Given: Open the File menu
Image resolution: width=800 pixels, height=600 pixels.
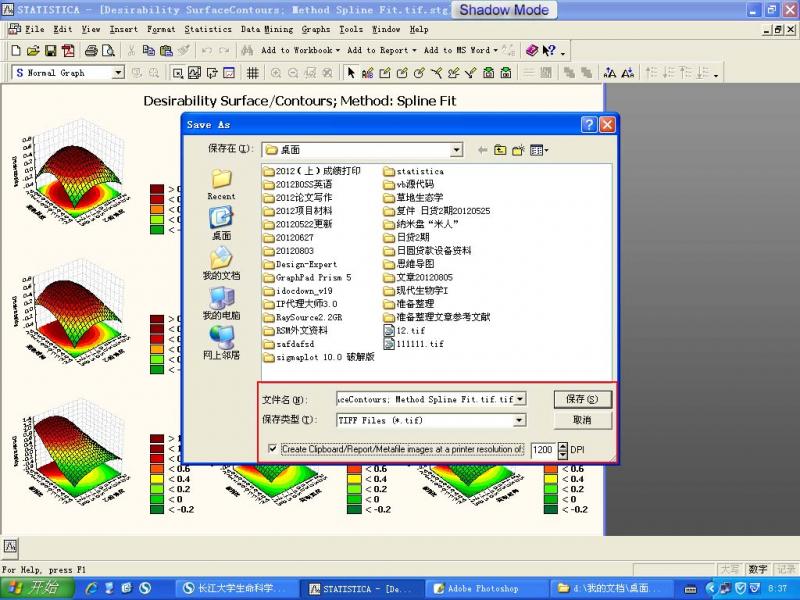Looking at the screenshot, I should (x=35, y=29).
